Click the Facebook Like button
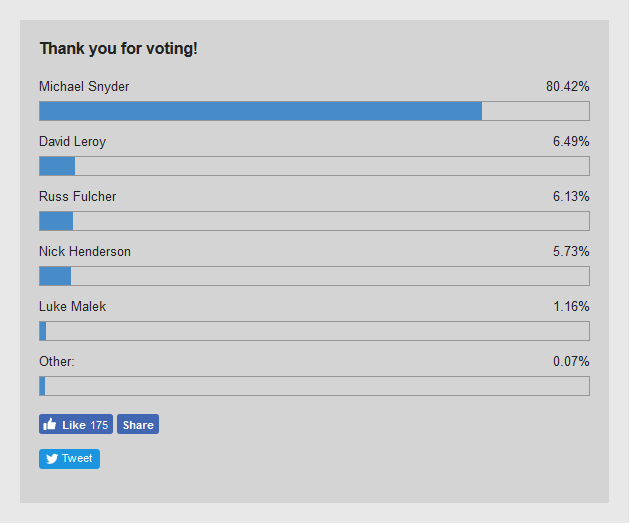Image resolution: width=631 pixels, height=525 pixels. pyautogui.click(x=76, y=424)
